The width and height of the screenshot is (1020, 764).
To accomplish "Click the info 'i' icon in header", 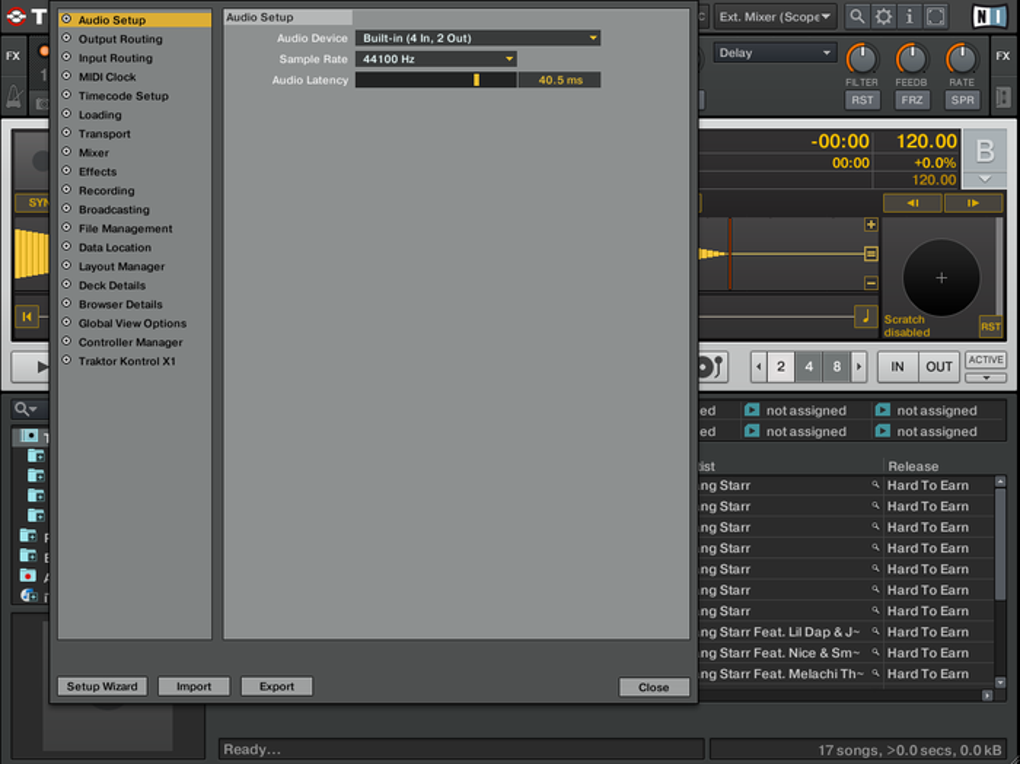I will tap(909, 16).
